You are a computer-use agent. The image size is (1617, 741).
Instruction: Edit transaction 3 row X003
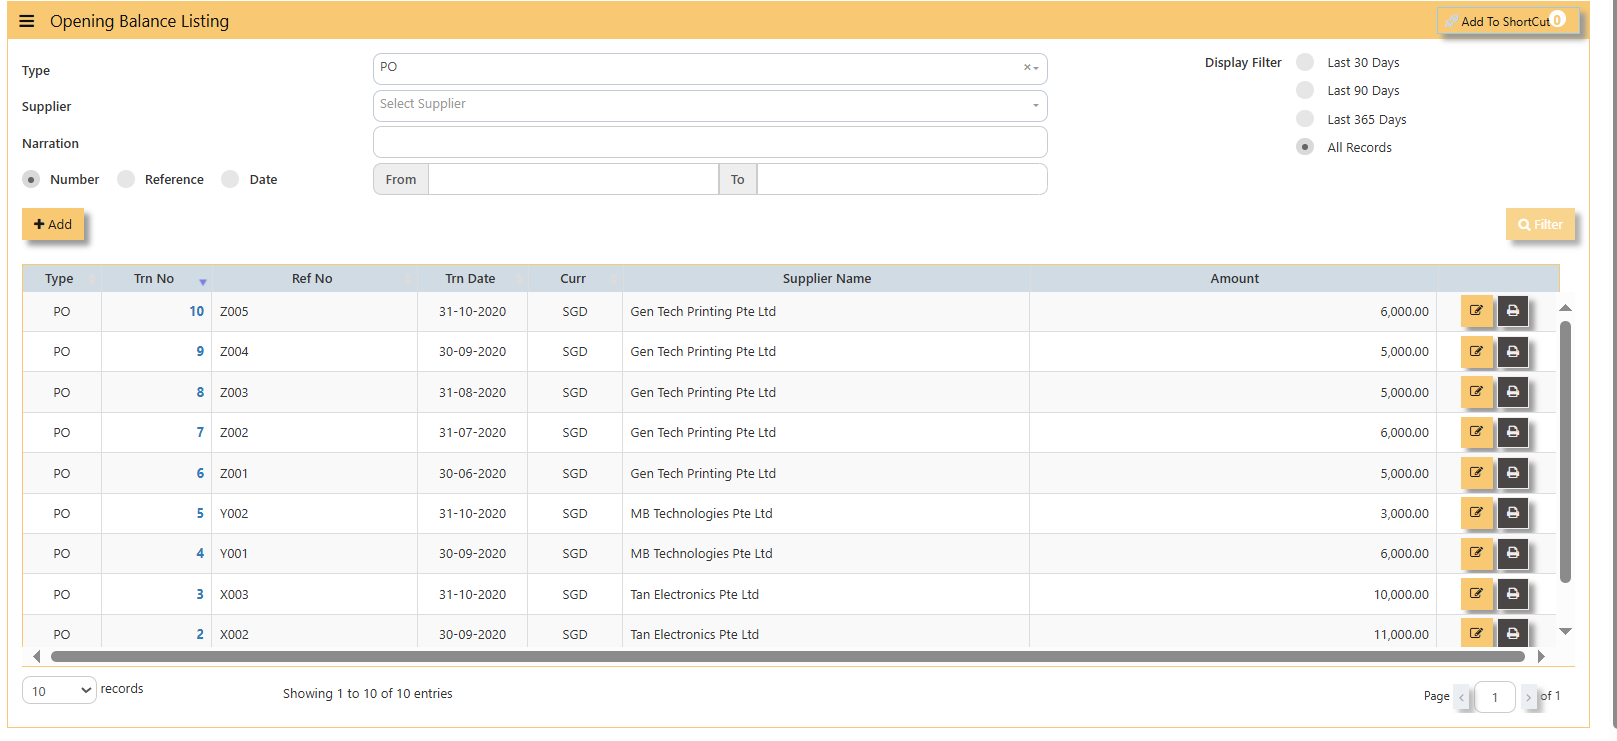(x=1476, y=594)
